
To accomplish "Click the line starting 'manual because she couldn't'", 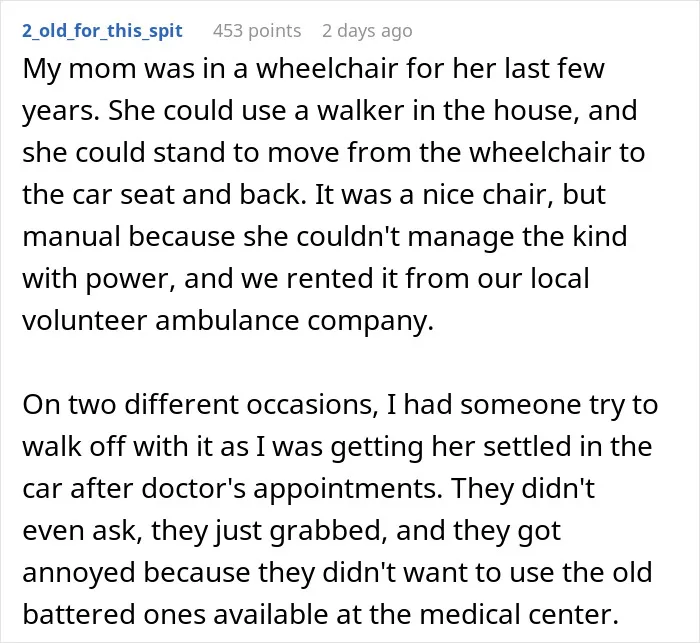I will tap(325, 237).
